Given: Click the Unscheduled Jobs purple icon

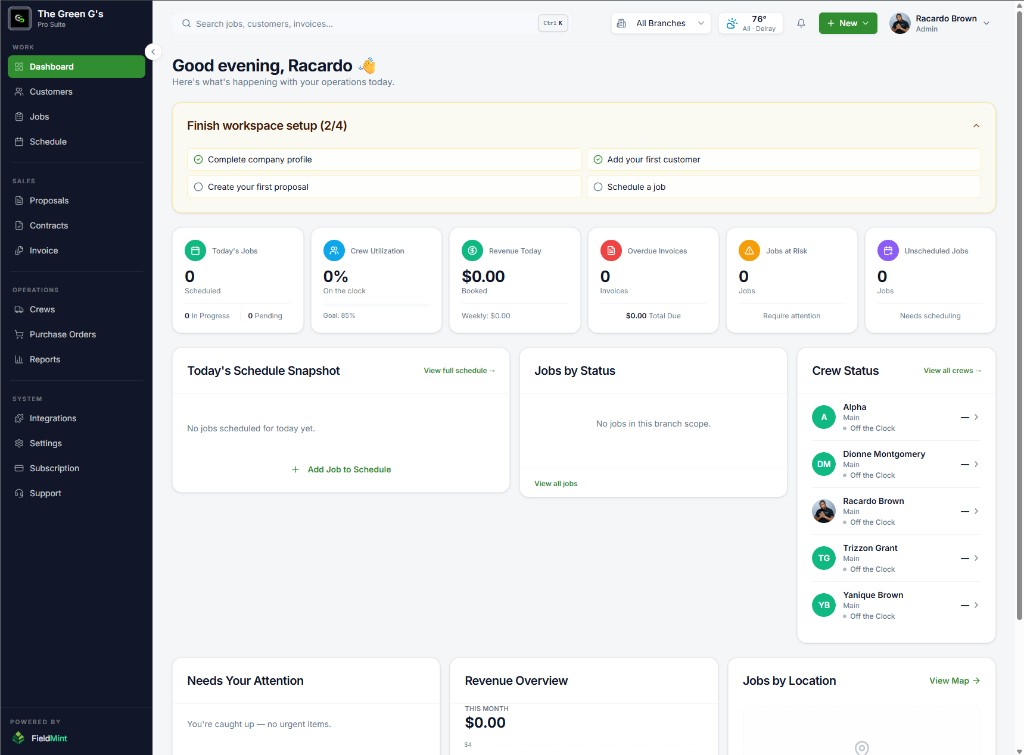Looking at the screenshot, I should tap(888, 251).
